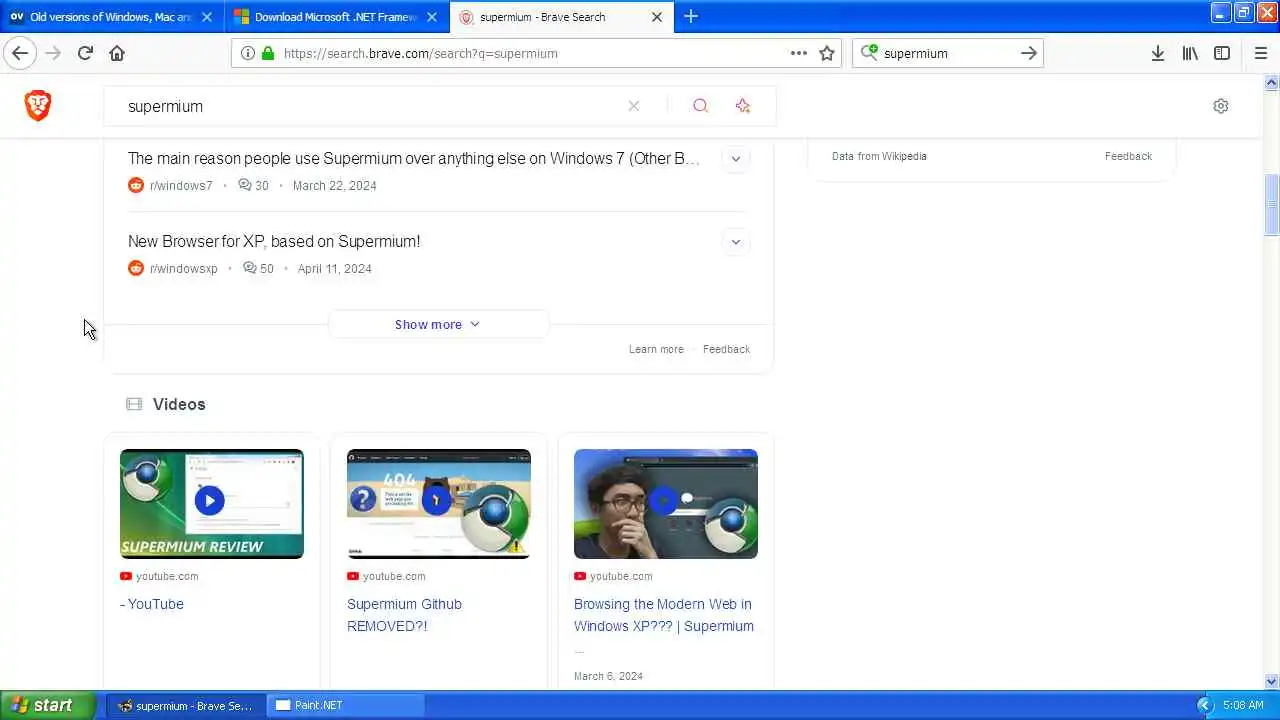Image resolution: width=1280 pixels, height=720 pixels.
Task: Ask AI with the sparkle icon
Action: click(742, 106)
